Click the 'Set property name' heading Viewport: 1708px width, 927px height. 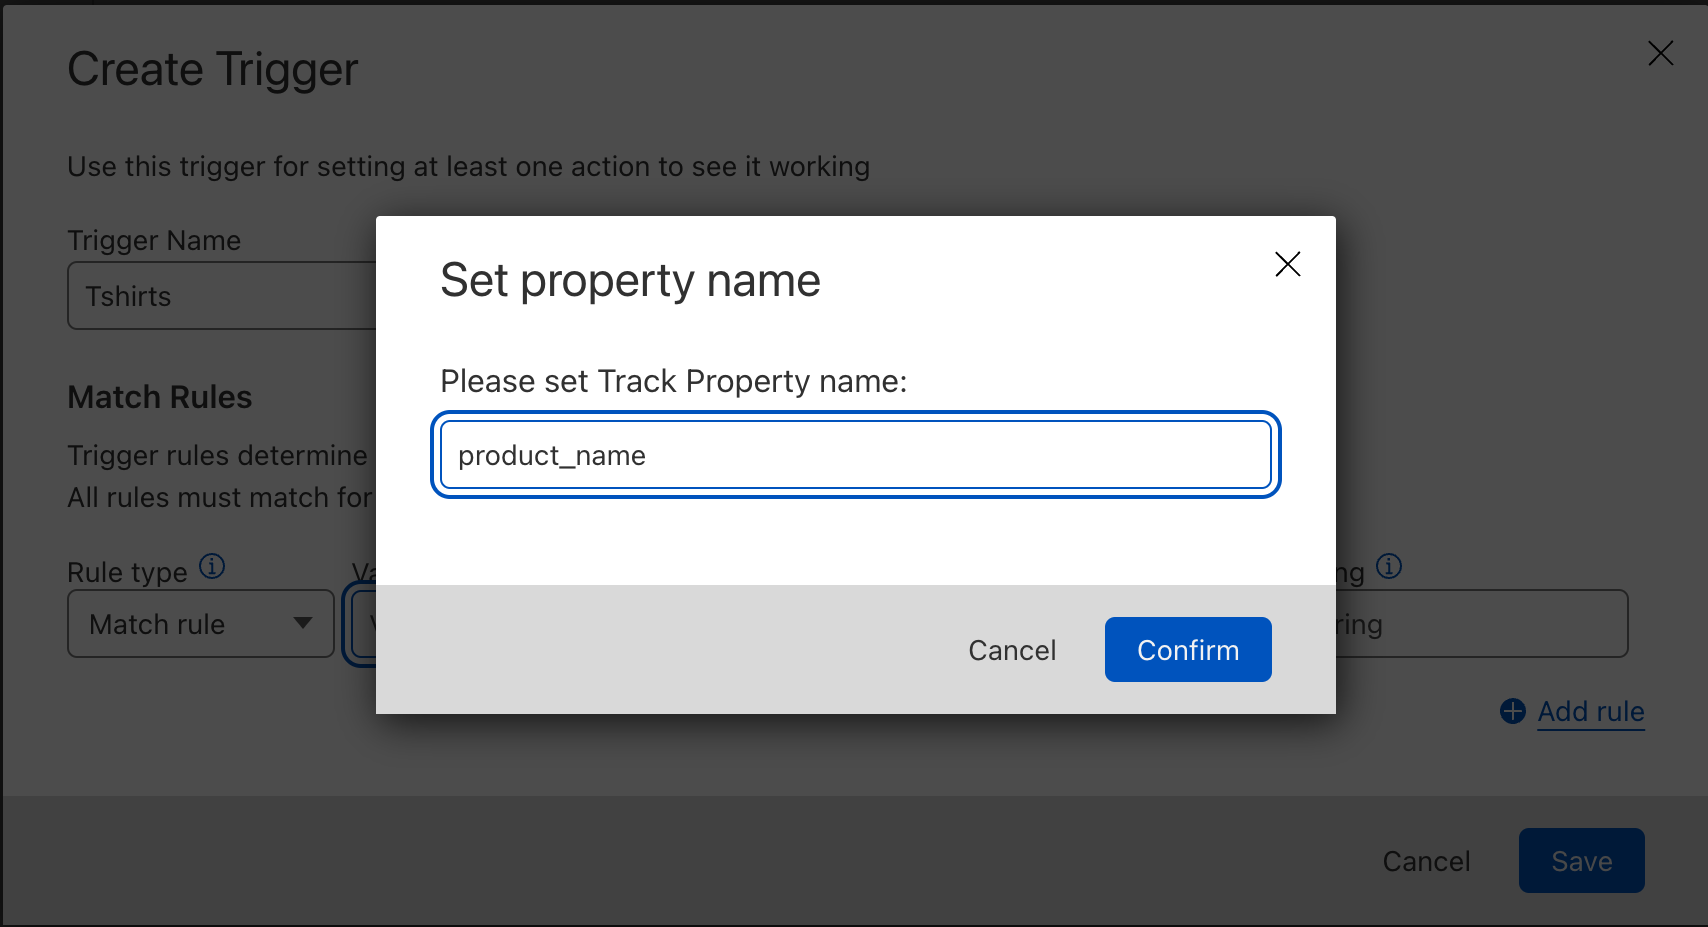[630, 280]
